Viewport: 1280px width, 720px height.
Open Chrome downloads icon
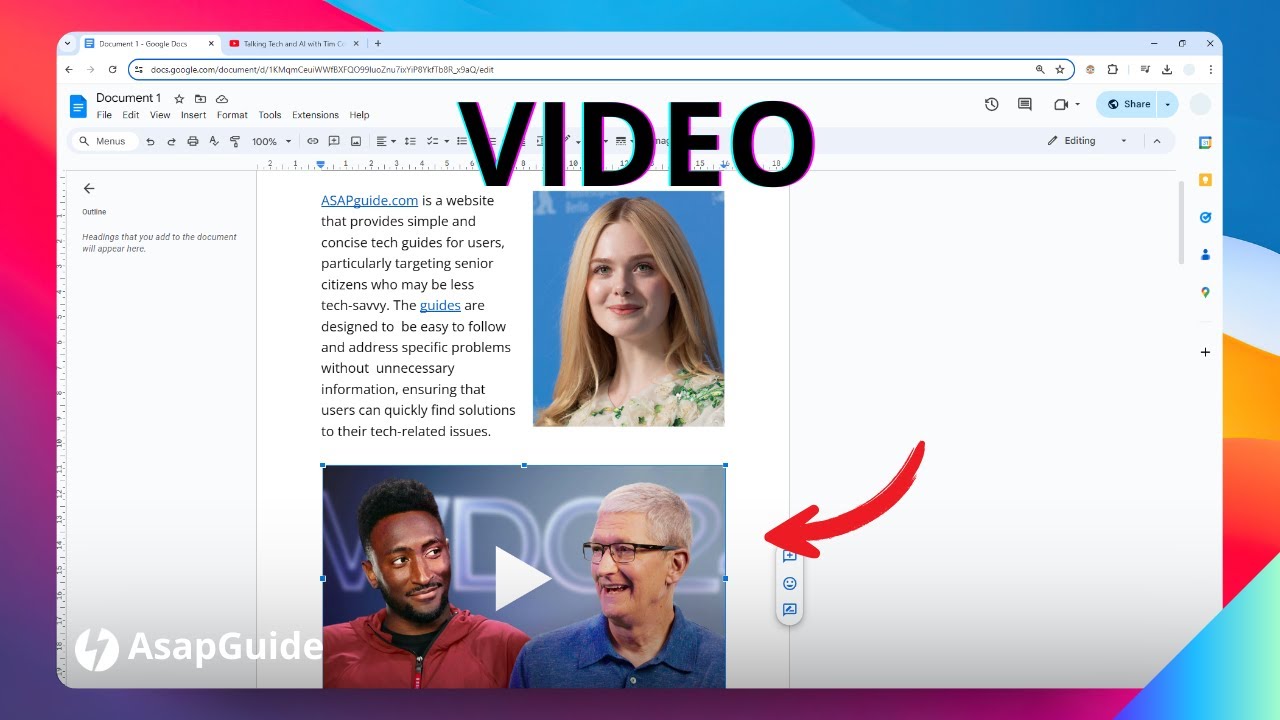[x=1166, y=70]
